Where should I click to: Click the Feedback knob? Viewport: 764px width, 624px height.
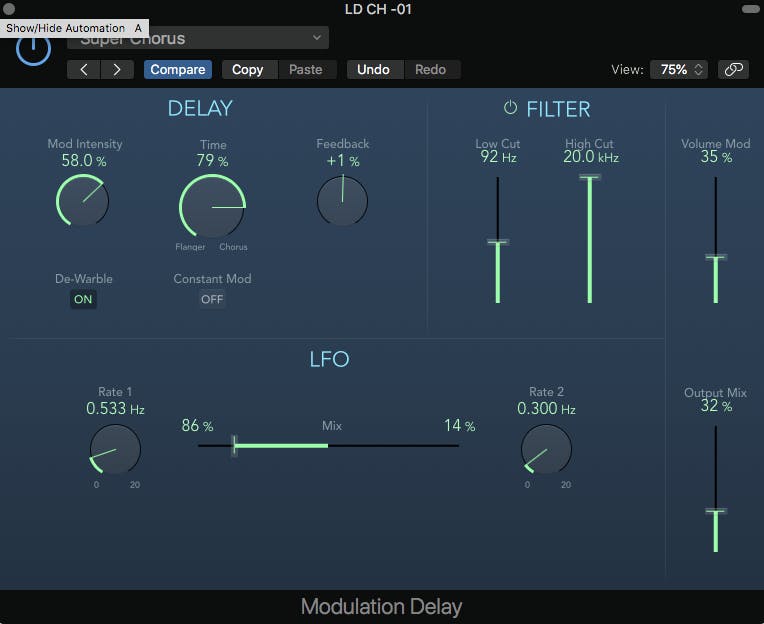pos(342,200)
